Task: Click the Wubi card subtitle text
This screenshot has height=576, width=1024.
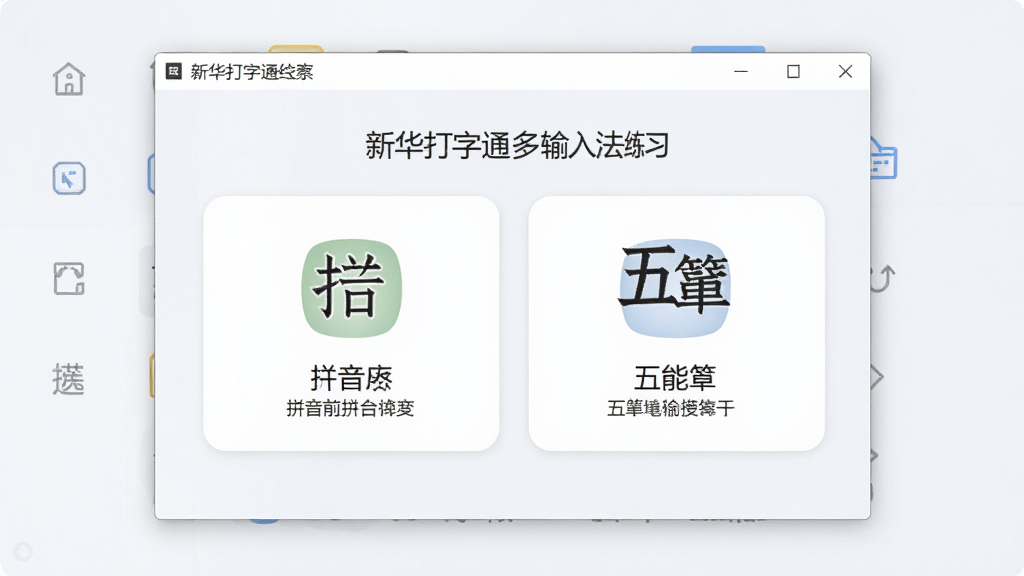Action: click(x=671, y=408)
